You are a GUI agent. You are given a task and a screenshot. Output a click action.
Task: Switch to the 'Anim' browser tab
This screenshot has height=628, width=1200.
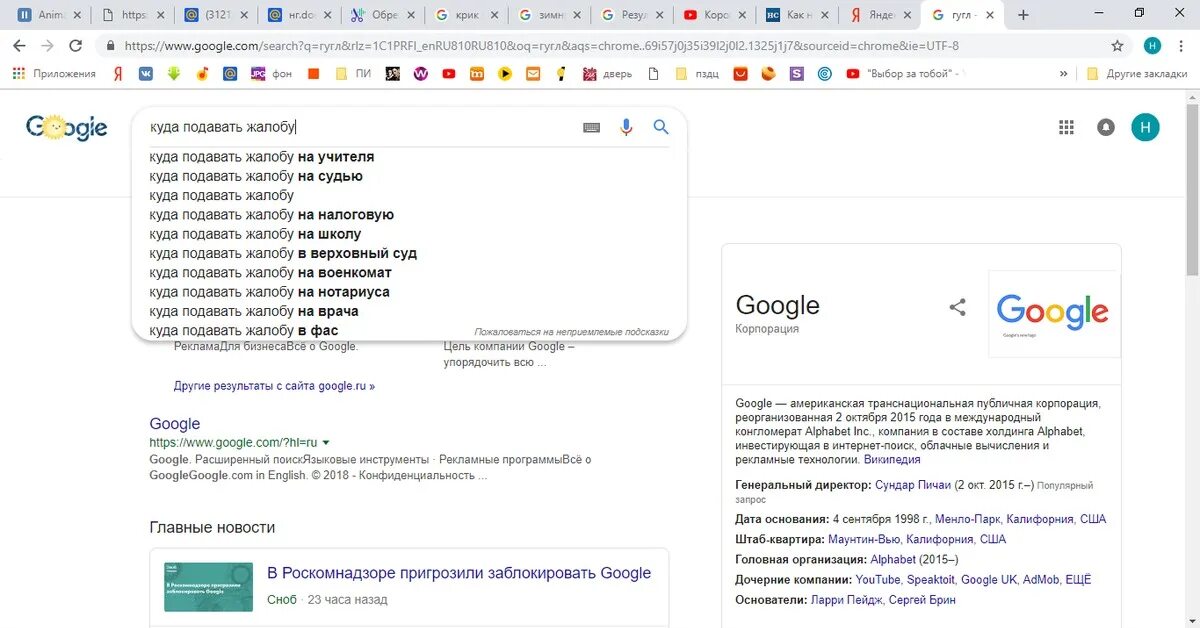click(x=48, y=15)
